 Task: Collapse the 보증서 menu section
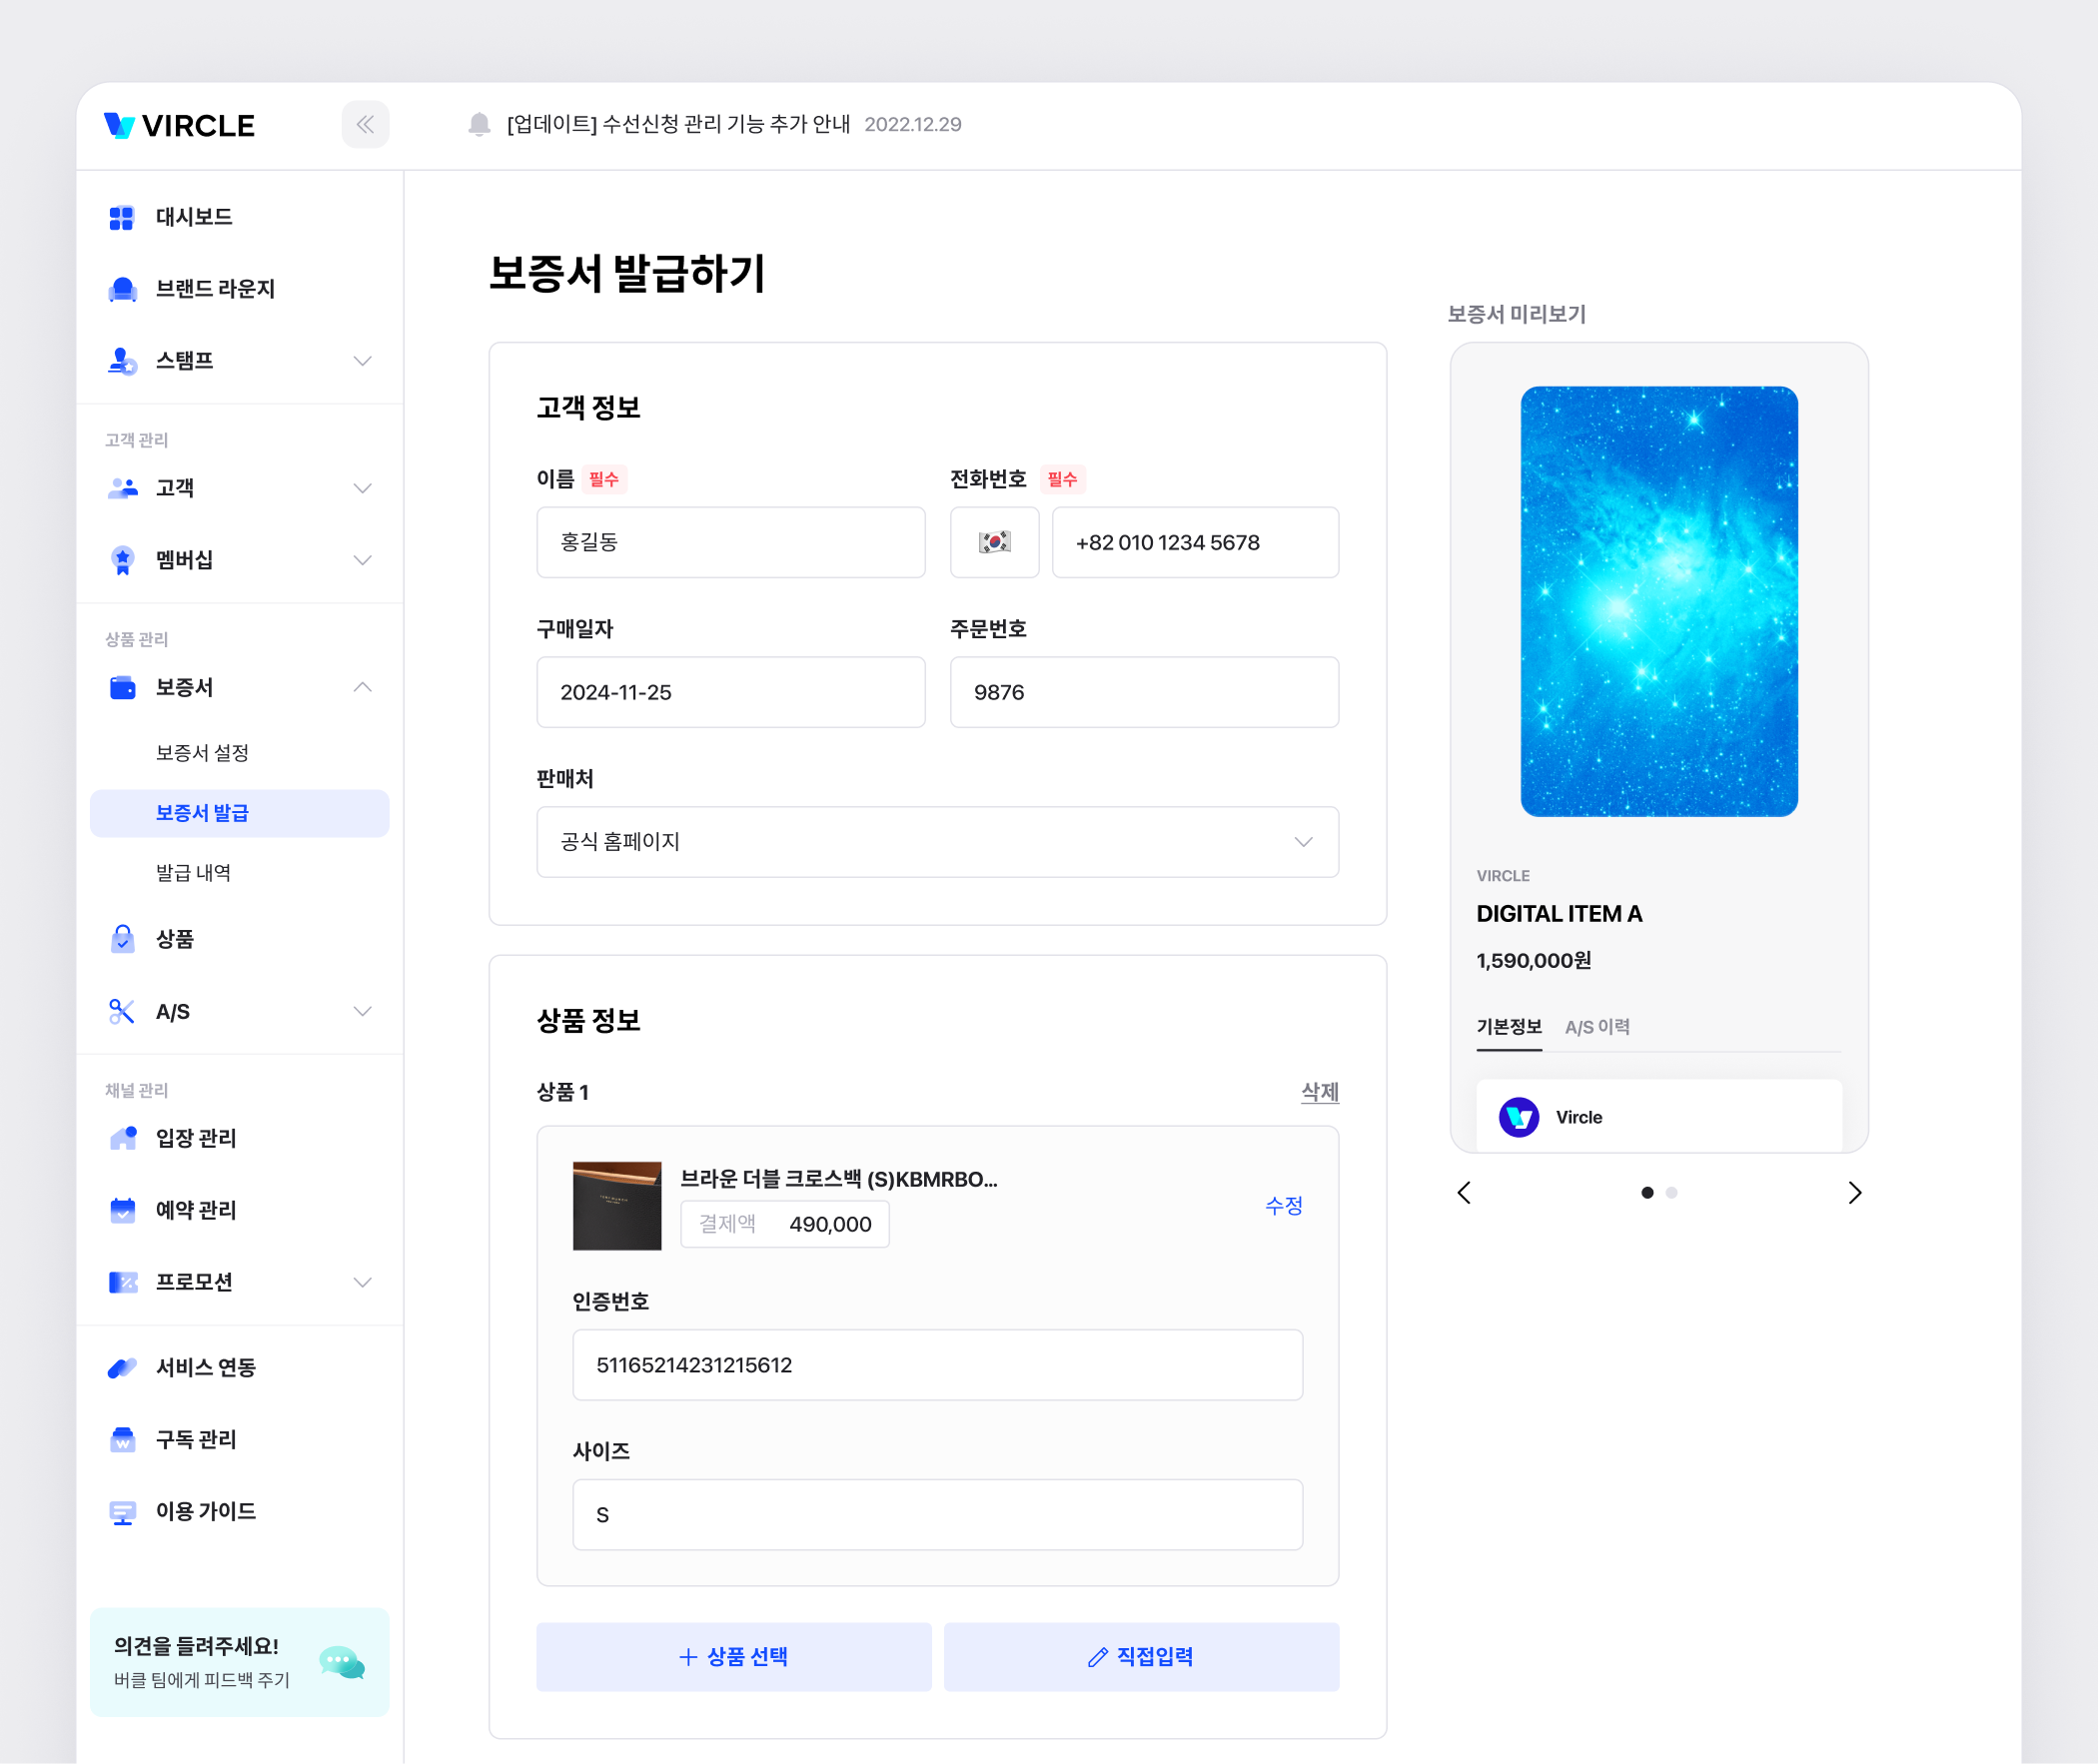click(x=362, y=687)
